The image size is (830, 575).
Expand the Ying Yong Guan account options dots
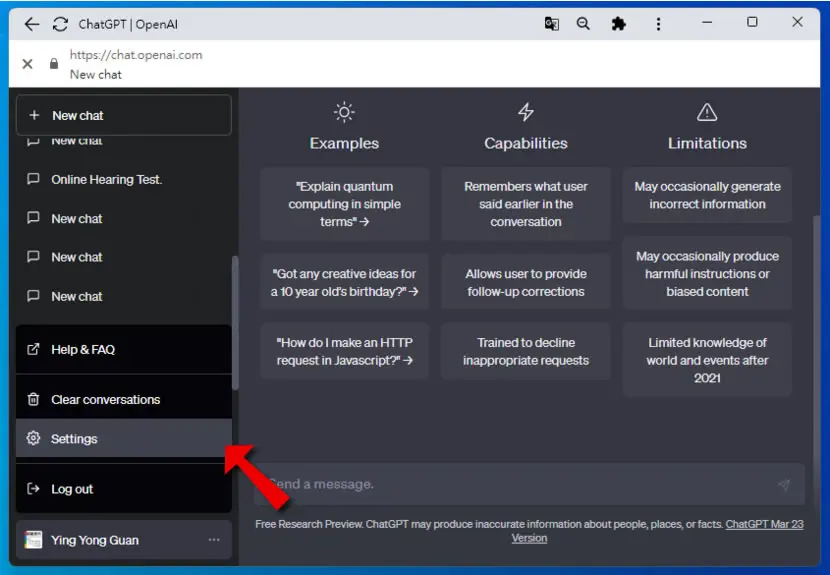(x=214, y=540)
